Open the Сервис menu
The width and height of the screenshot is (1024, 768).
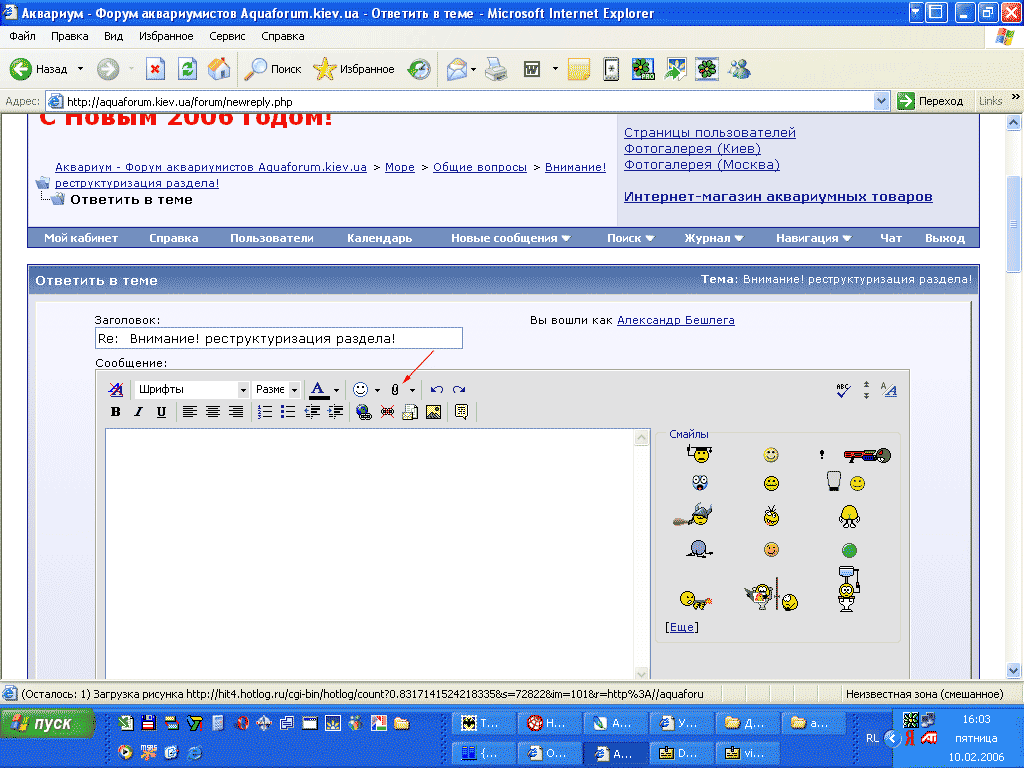click(227, 36)
